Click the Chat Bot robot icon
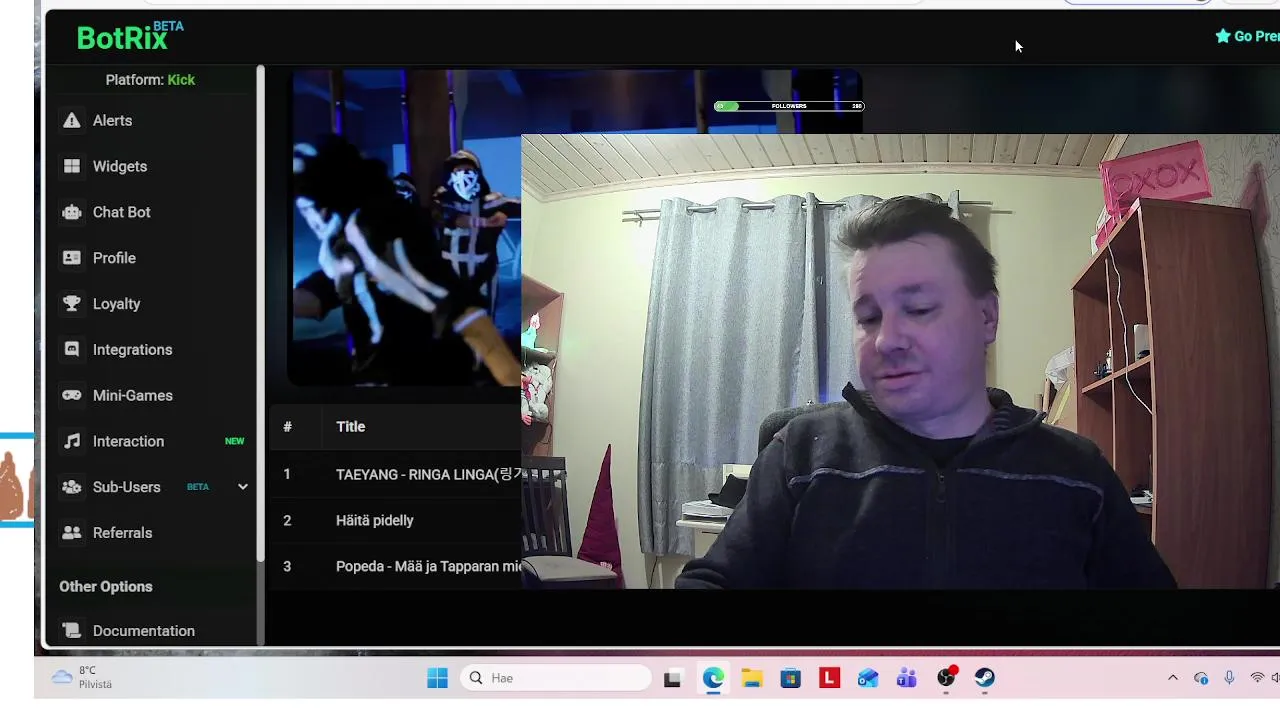1280x720 pixels. [72, 212]
